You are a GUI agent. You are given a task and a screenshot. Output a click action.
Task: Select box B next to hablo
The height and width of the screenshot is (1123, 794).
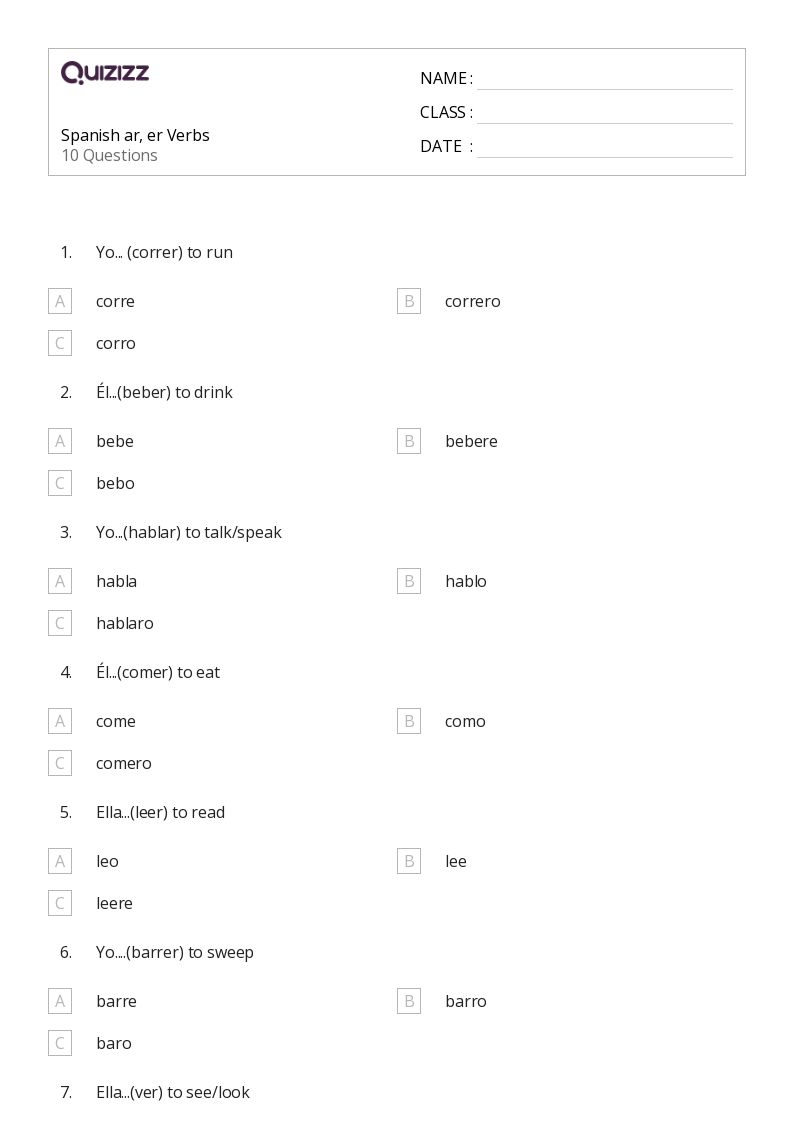point(409,581)
